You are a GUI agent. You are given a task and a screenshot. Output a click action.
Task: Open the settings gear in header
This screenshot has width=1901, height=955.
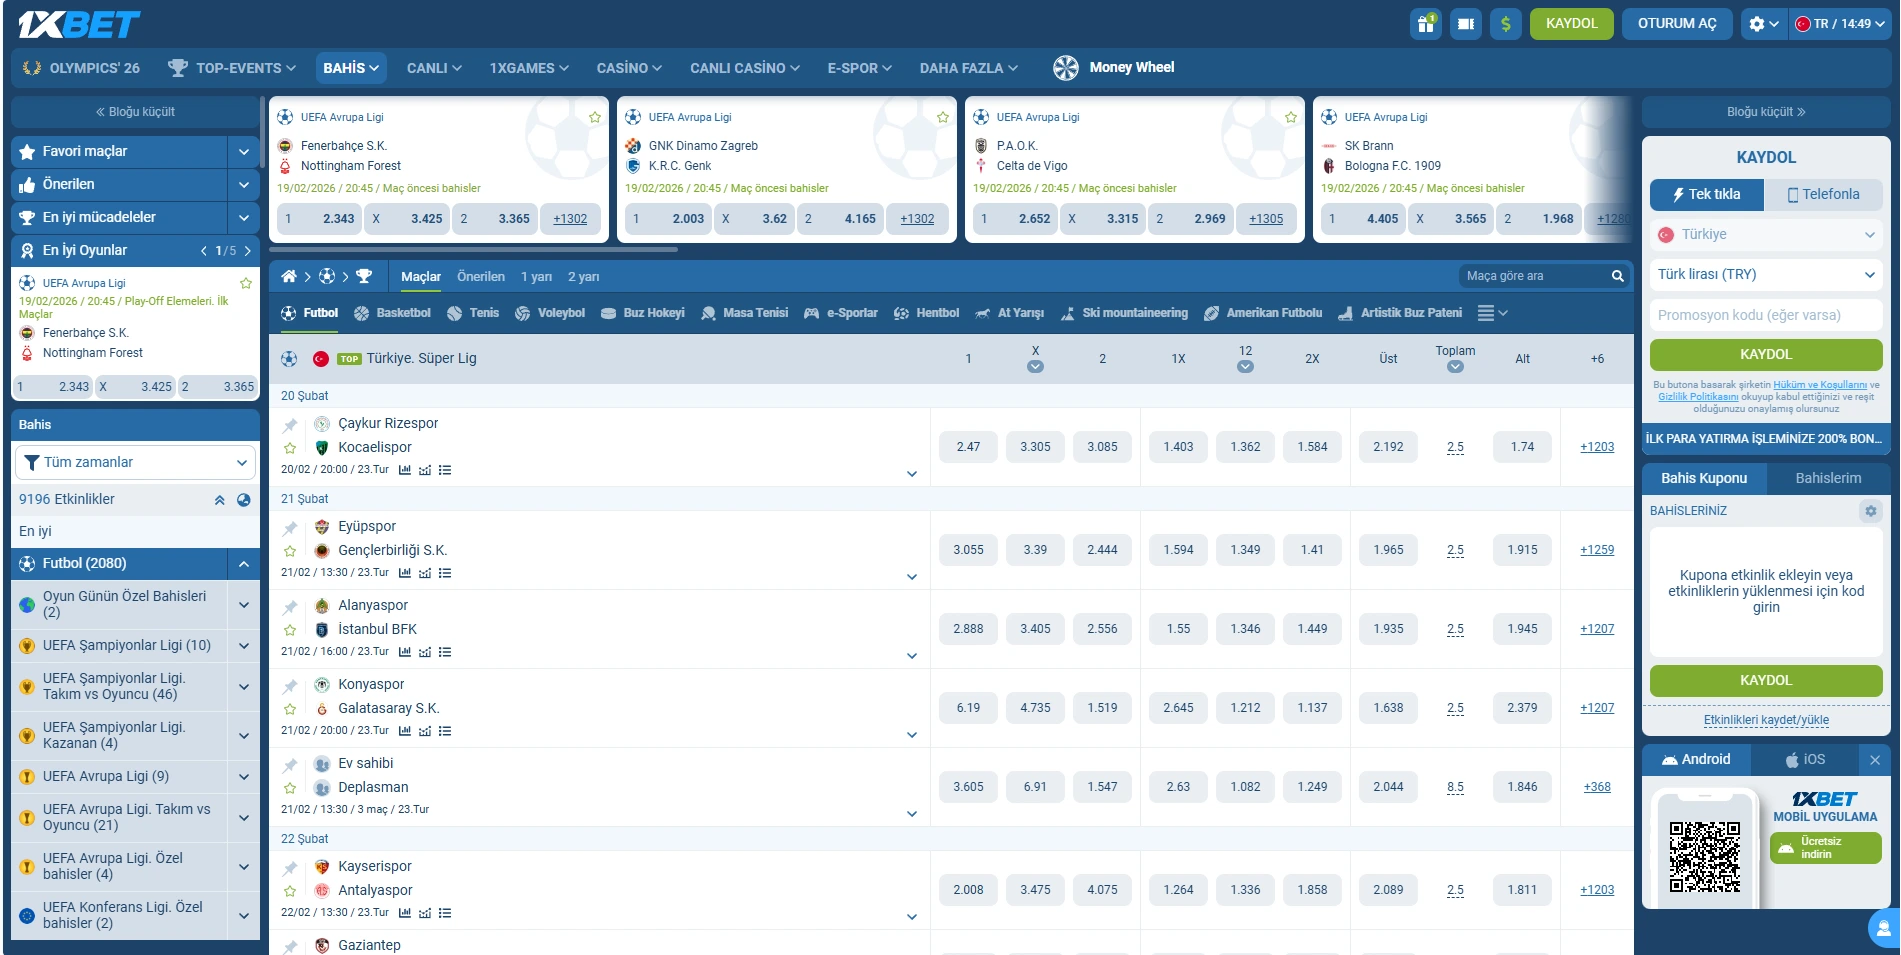pos(1757,24)
